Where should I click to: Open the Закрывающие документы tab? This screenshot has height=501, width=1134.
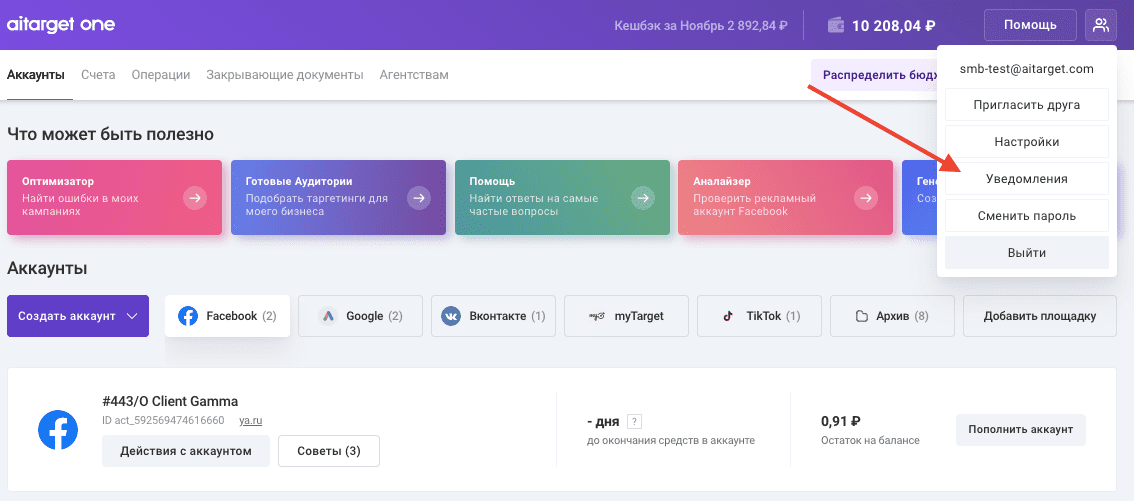[285, 75]
